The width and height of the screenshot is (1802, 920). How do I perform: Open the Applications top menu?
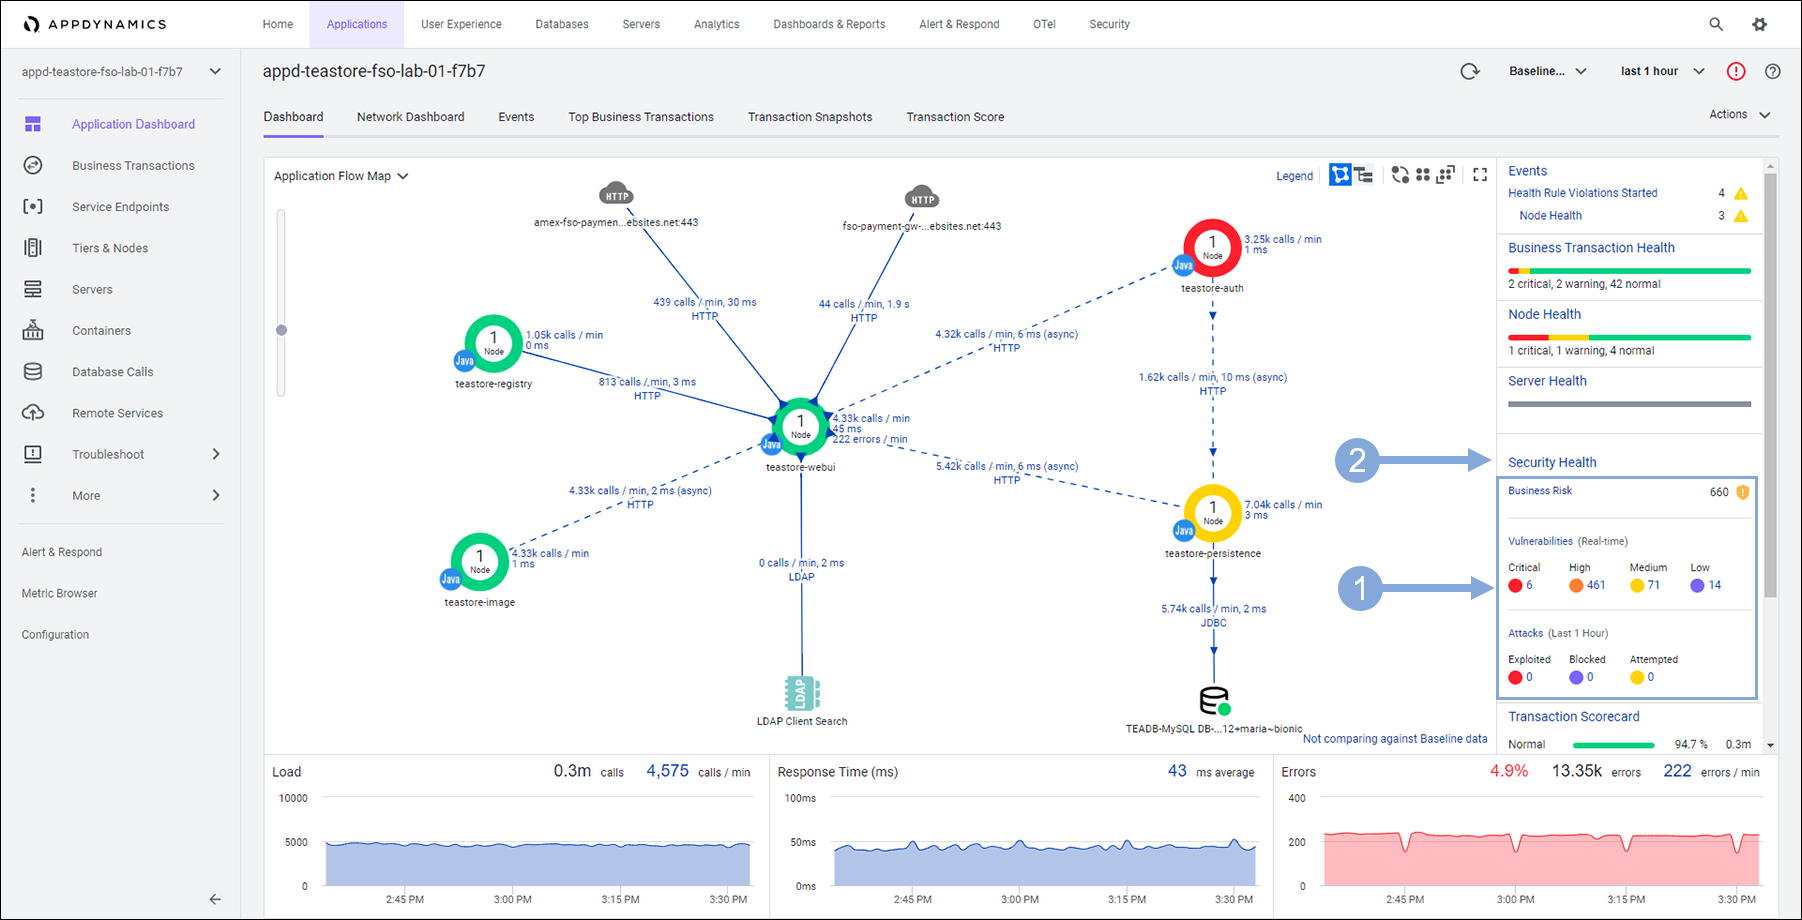(x=357, y=24)
